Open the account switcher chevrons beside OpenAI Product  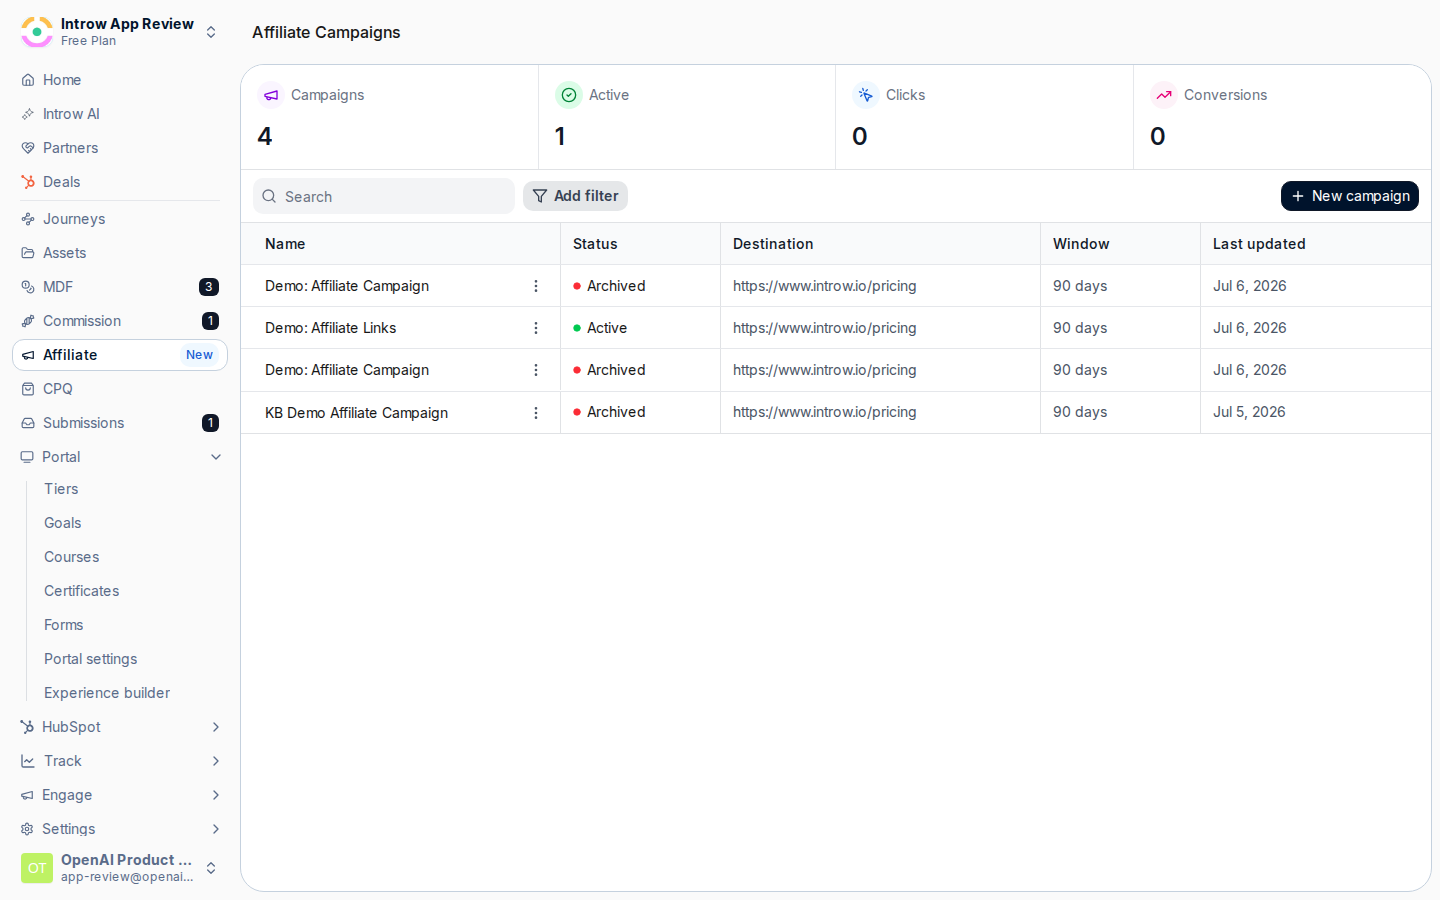[211, 868]
